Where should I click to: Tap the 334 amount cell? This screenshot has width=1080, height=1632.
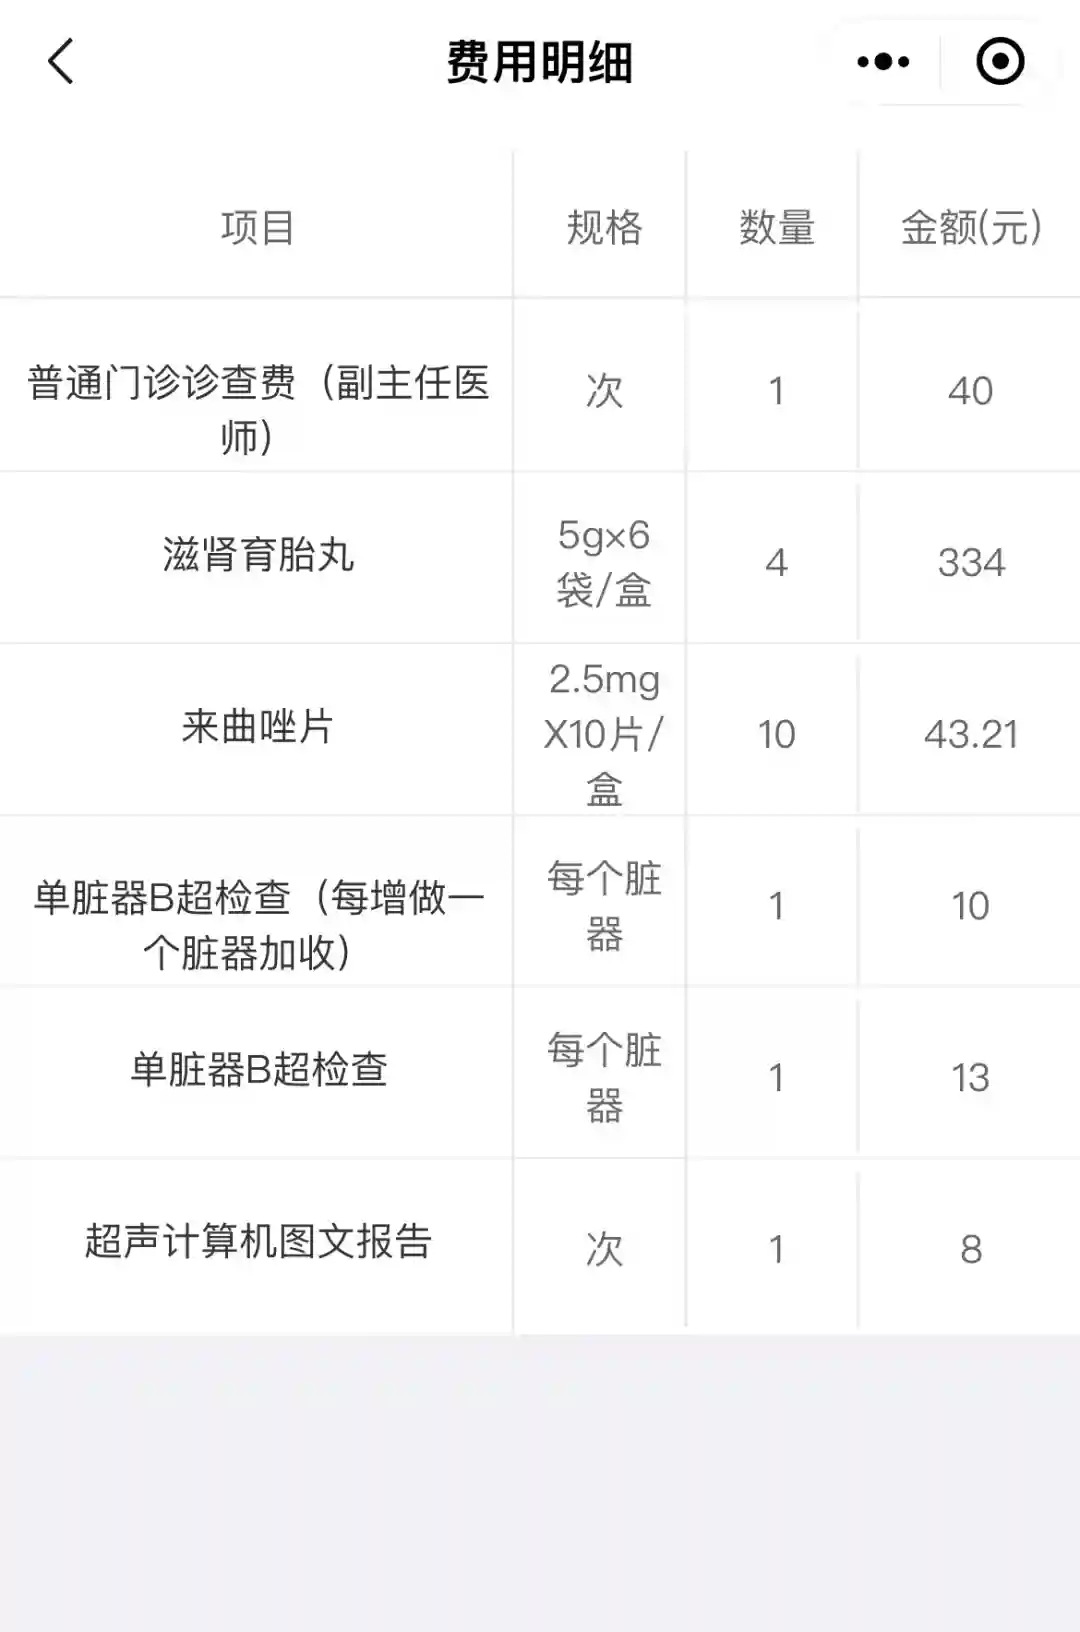[x=970, y=563]
